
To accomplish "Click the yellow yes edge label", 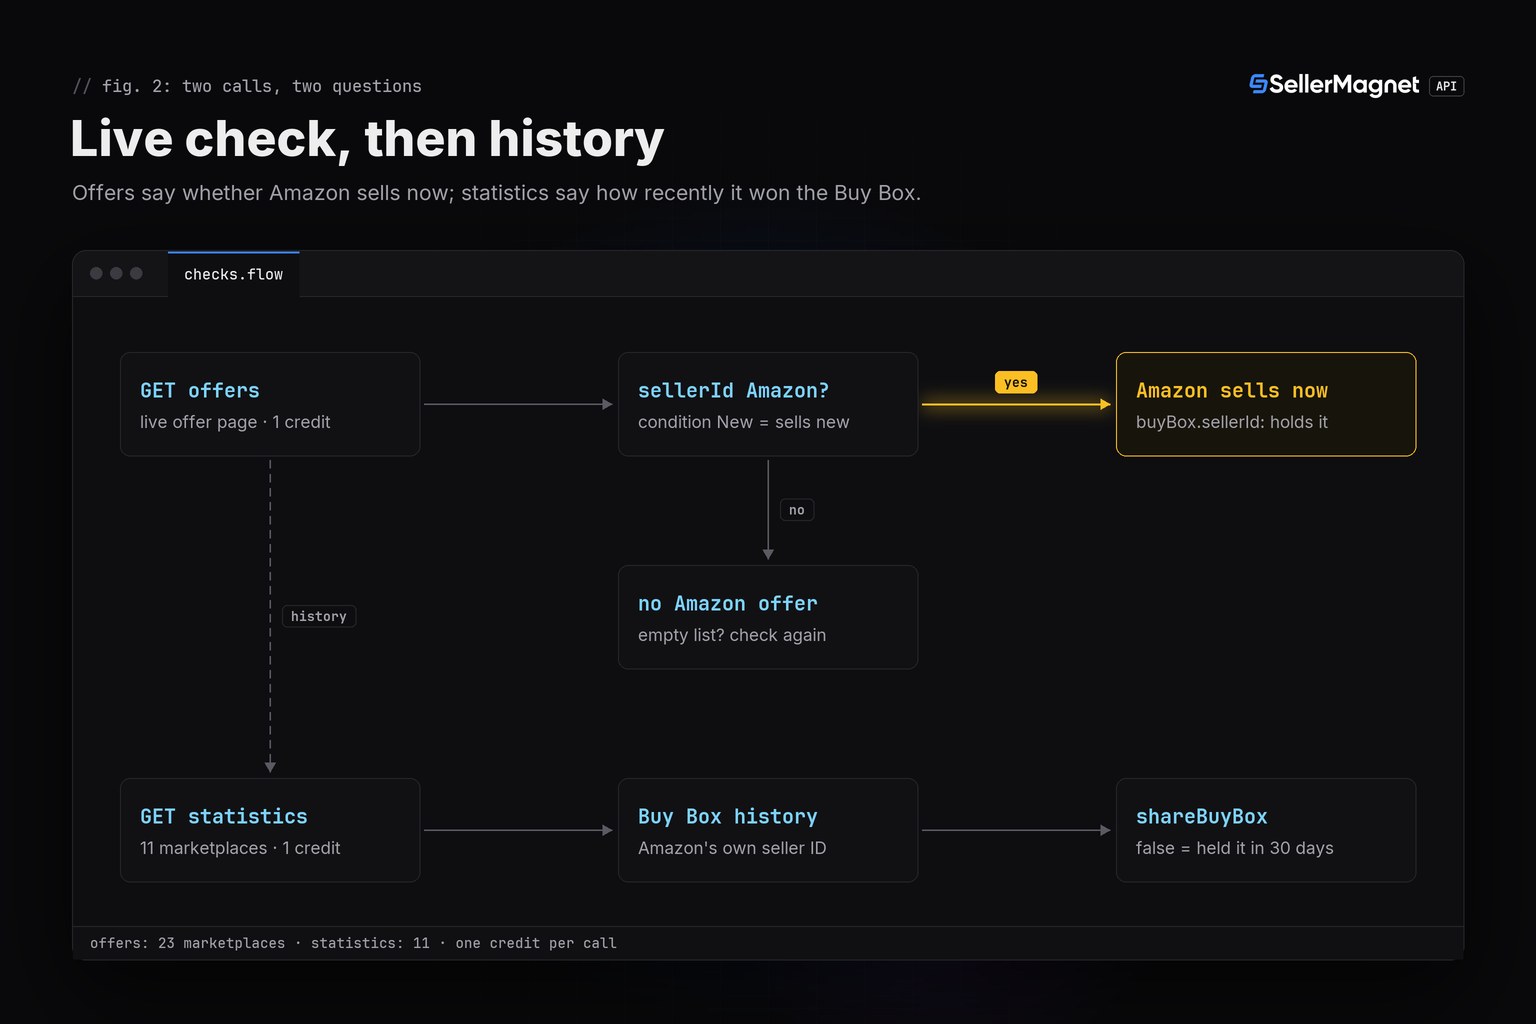I will (1016, 382).
